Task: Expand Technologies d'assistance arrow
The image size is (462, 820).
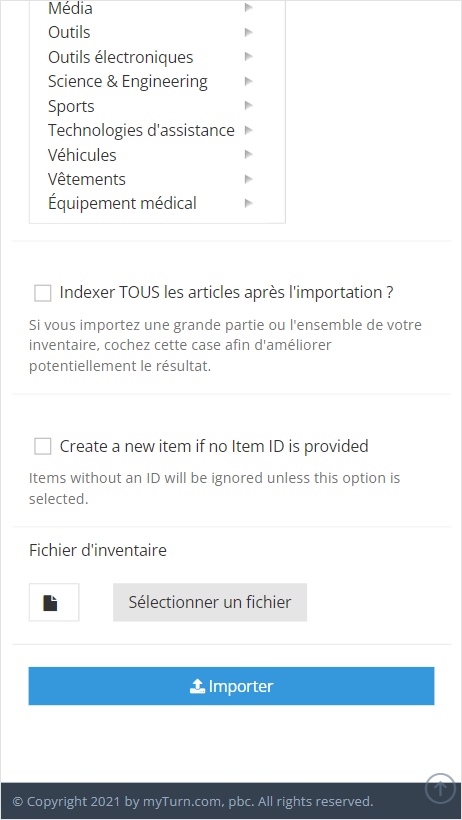Action: coord(249,130)
